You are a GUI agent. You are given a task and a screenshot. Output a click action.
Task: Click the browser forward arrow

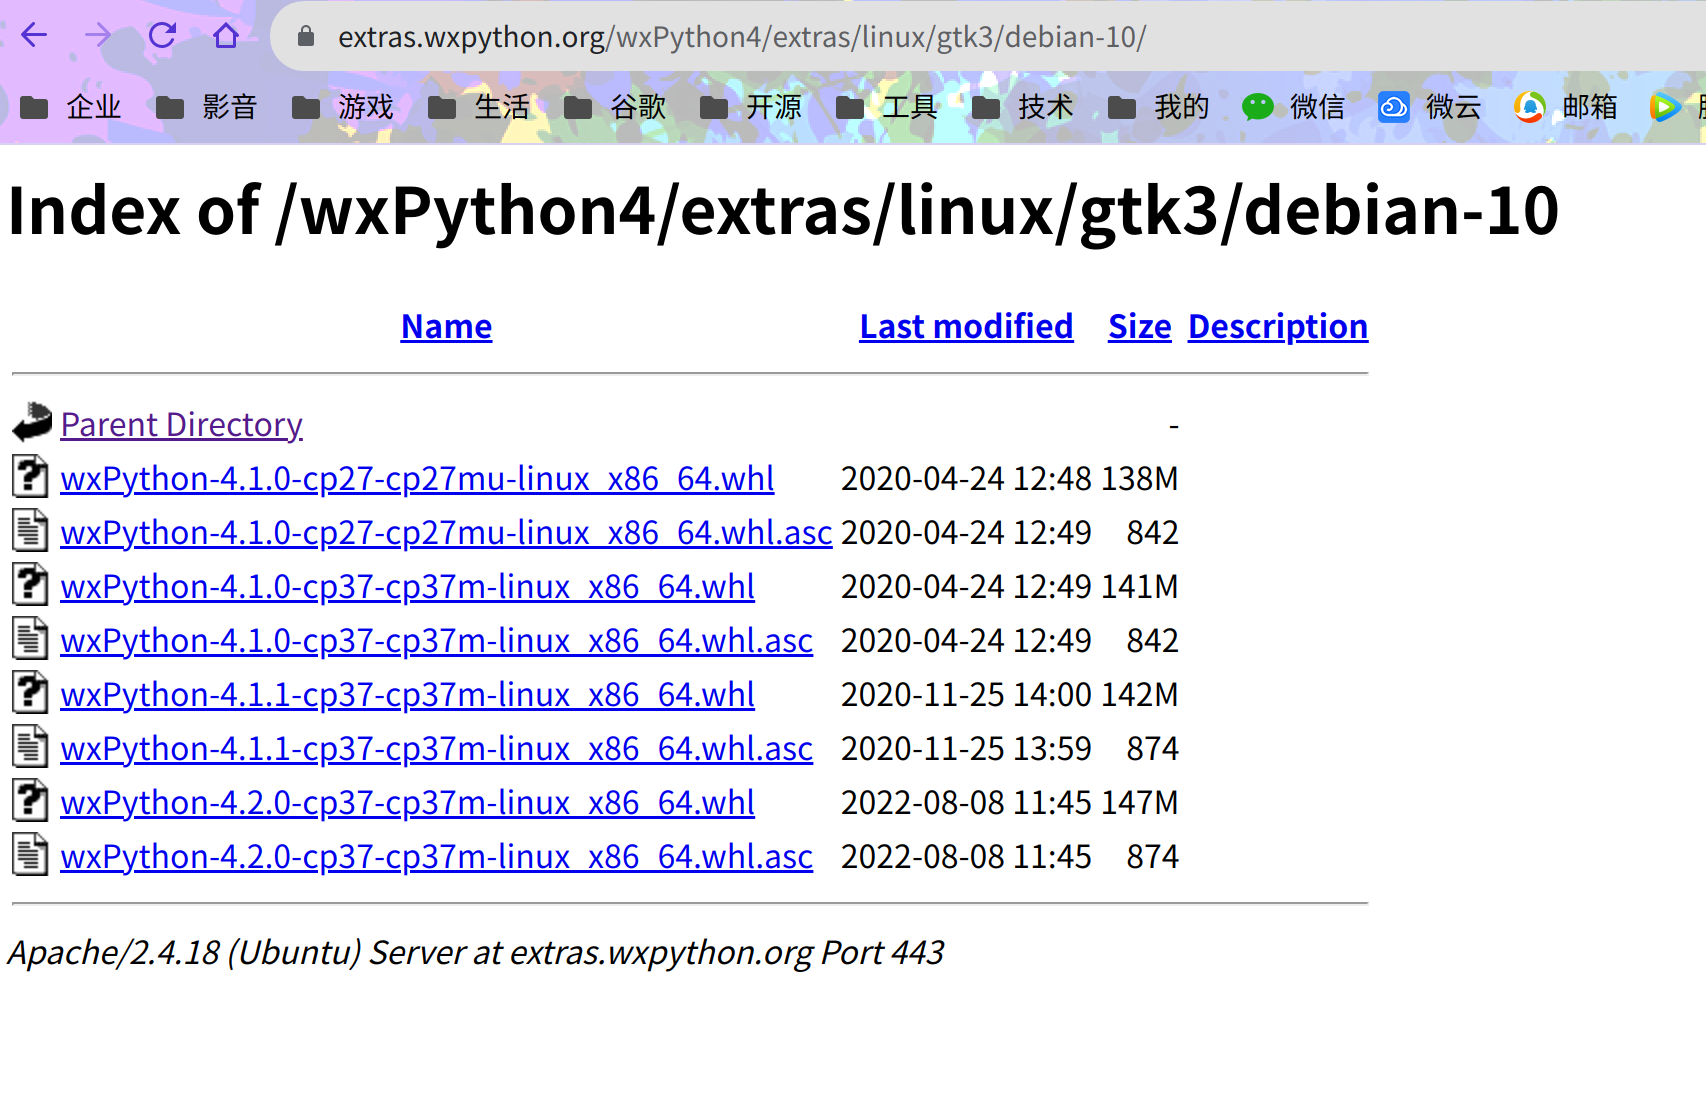pos(98,36)
